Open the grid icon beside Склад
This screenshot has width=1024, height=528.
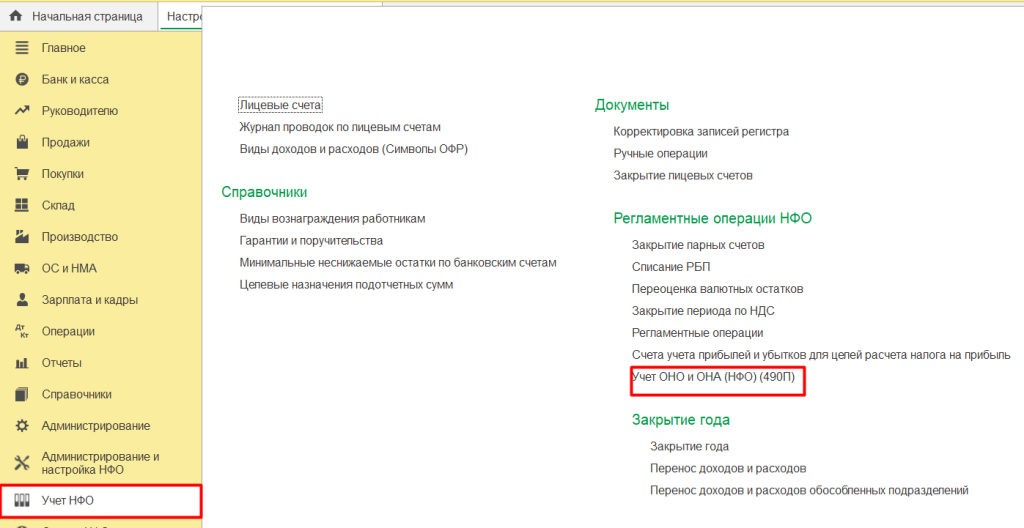point(21,205)
